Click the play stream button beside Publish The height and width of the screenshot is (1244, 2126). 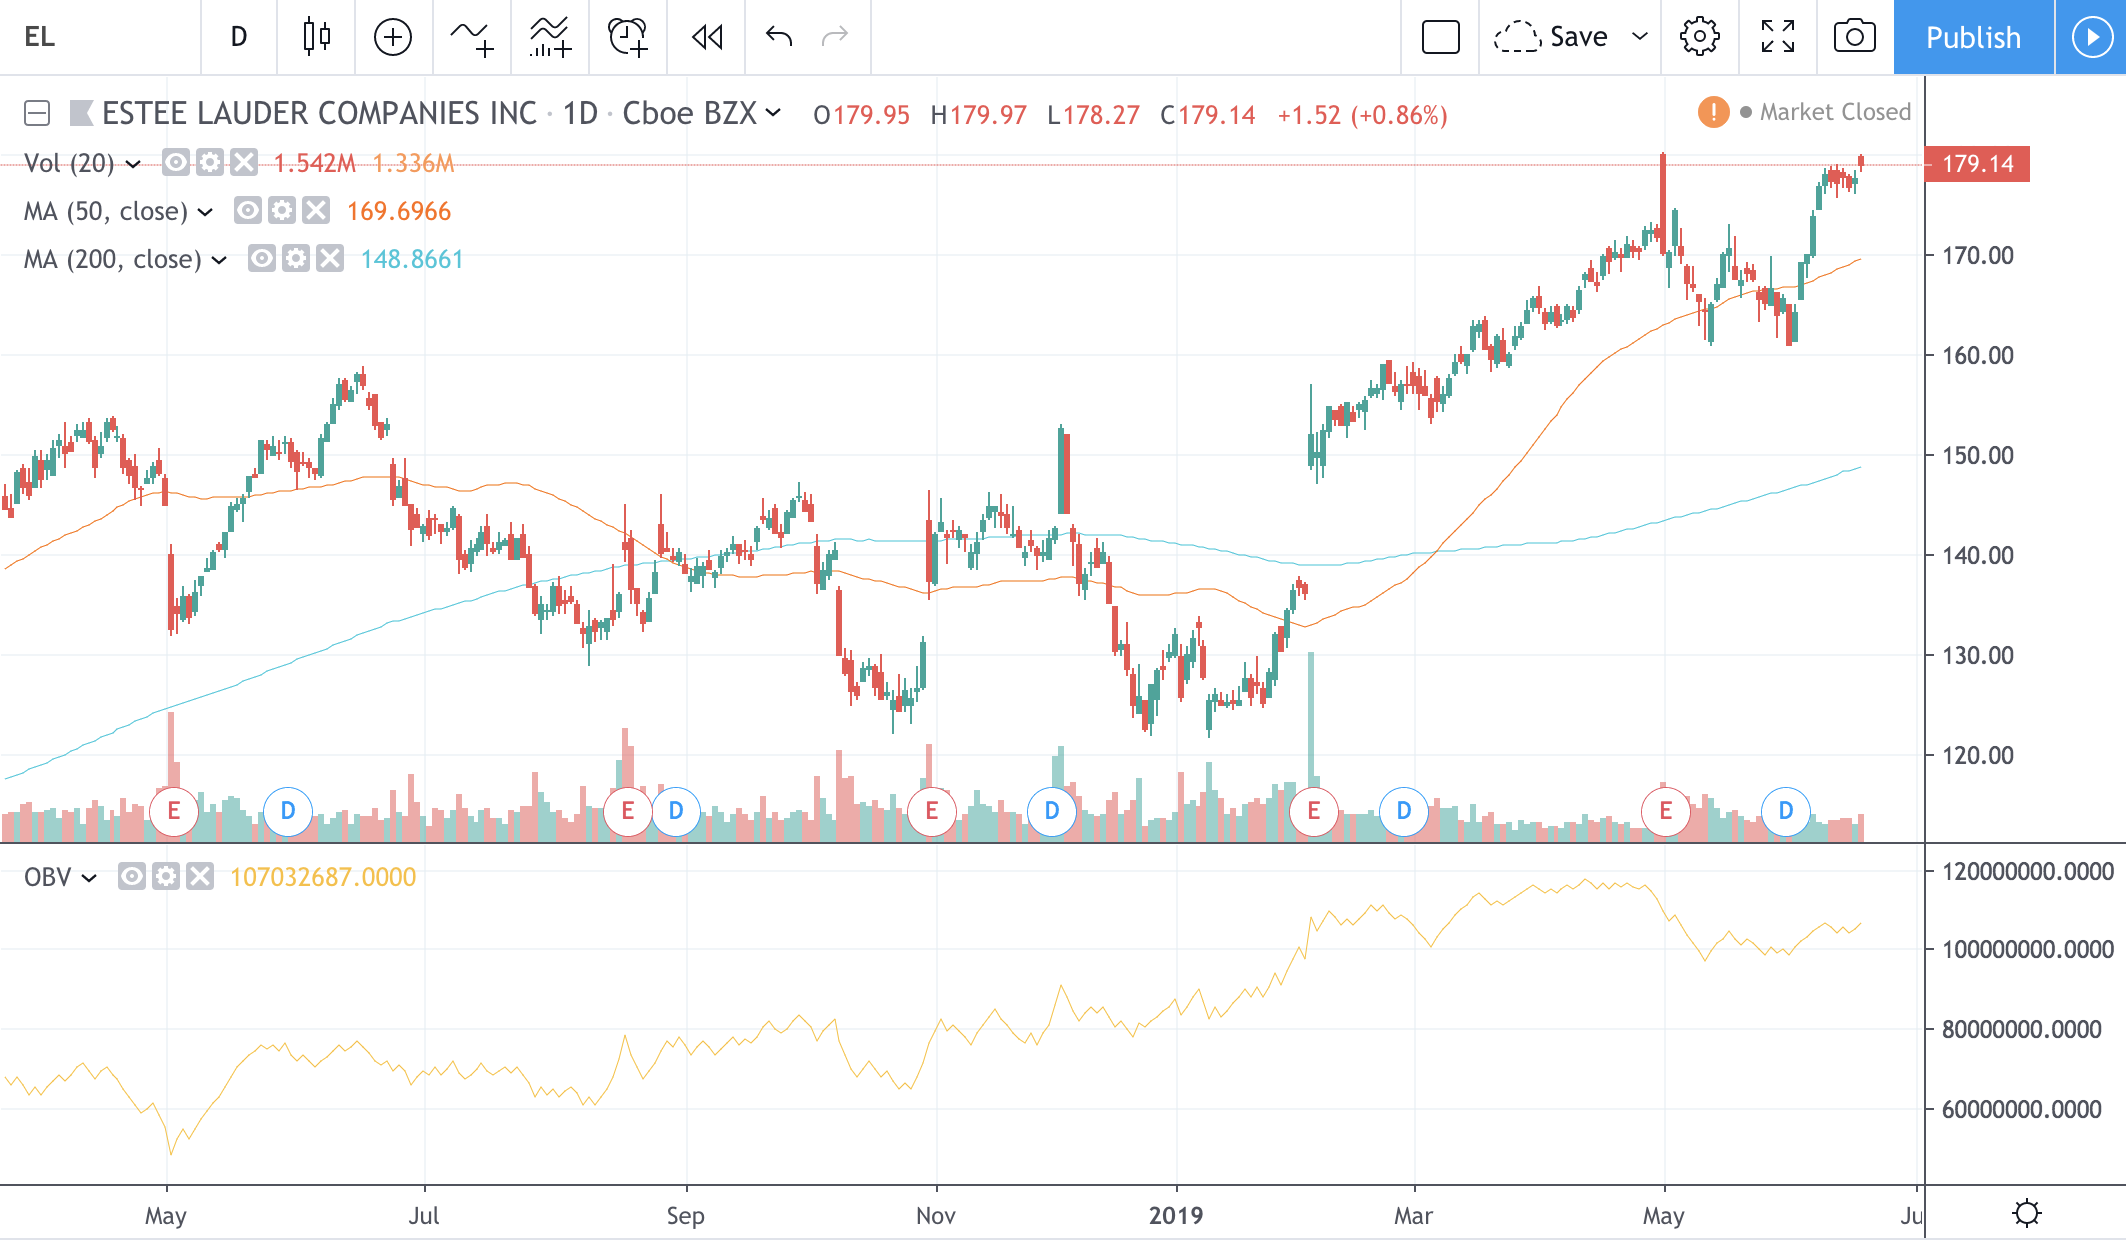pyautogui.click(x=2091, y=37)
